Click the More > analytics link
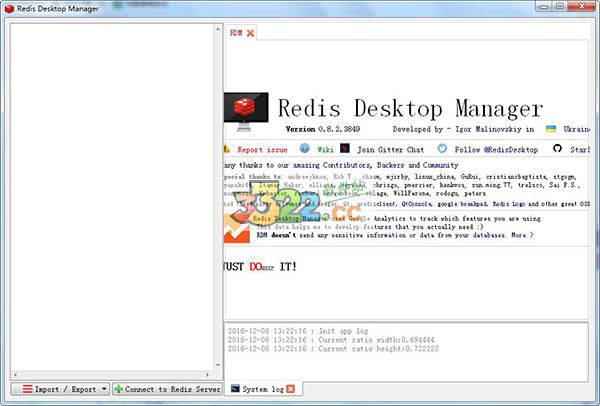Image resolution: width=600 pixels, height=406 pixels. tap(522, 235)
